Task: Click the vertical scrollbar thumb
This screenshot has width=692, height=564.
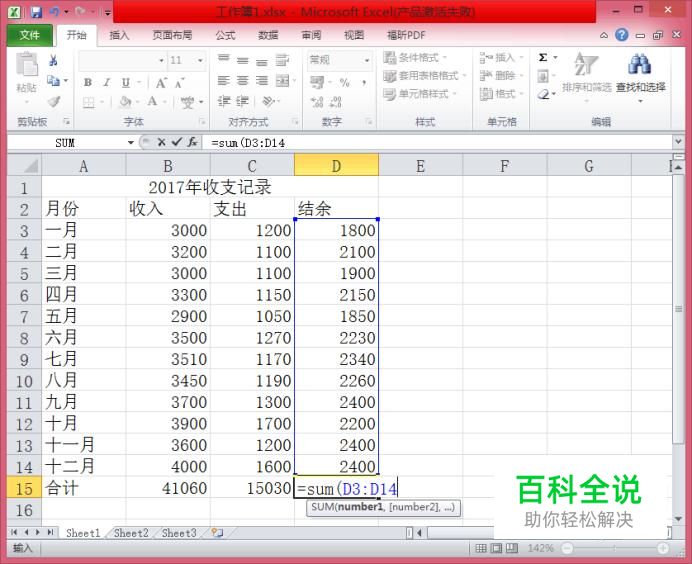Action: 678,309
